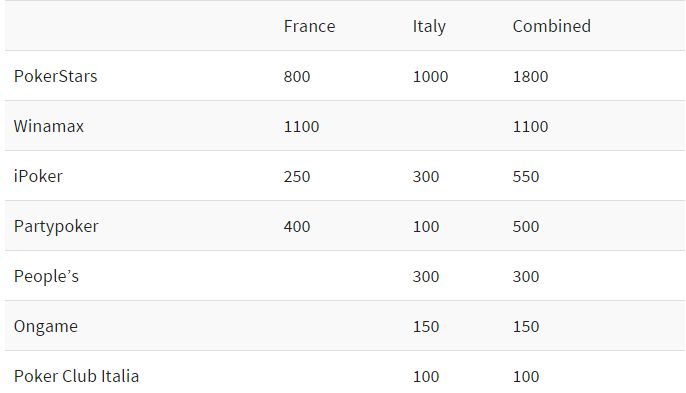Click the France column header
Viewport: 686px width, 393px height.
point(309,26)
